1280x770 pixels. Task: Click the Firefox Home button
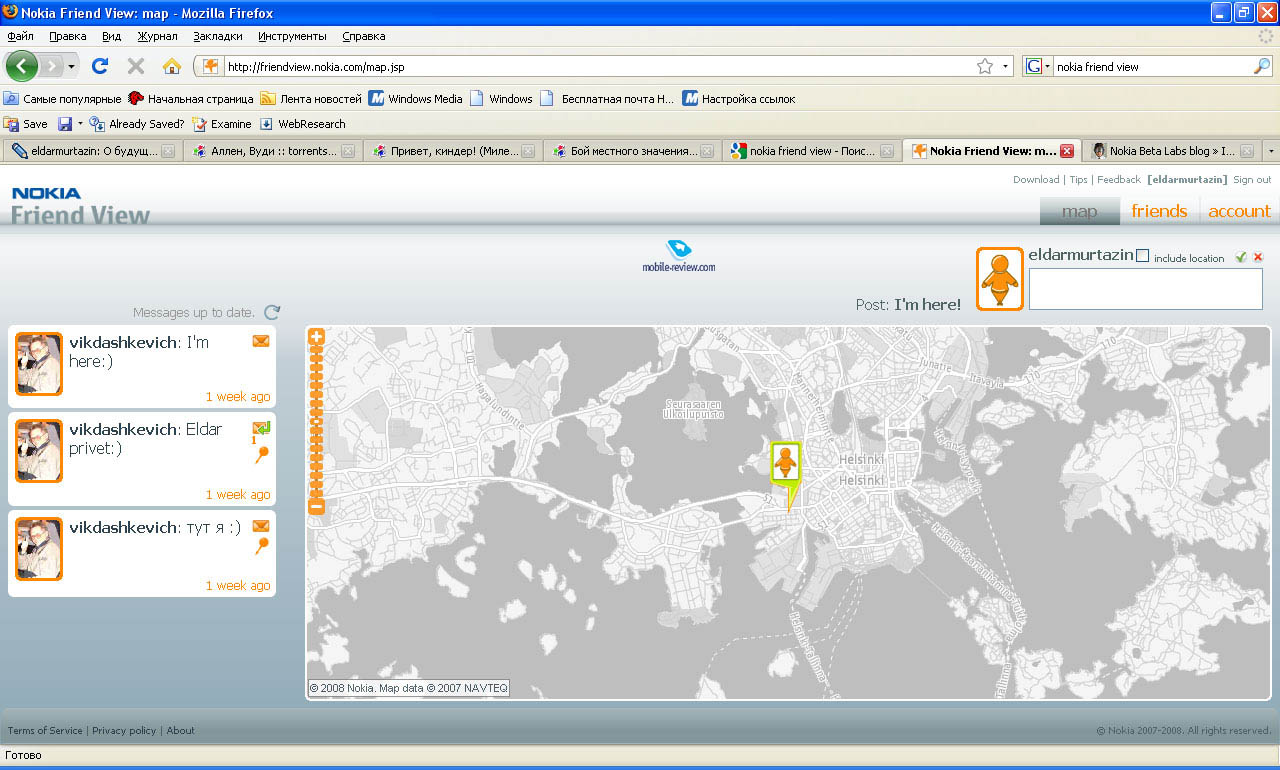(172, 67)
